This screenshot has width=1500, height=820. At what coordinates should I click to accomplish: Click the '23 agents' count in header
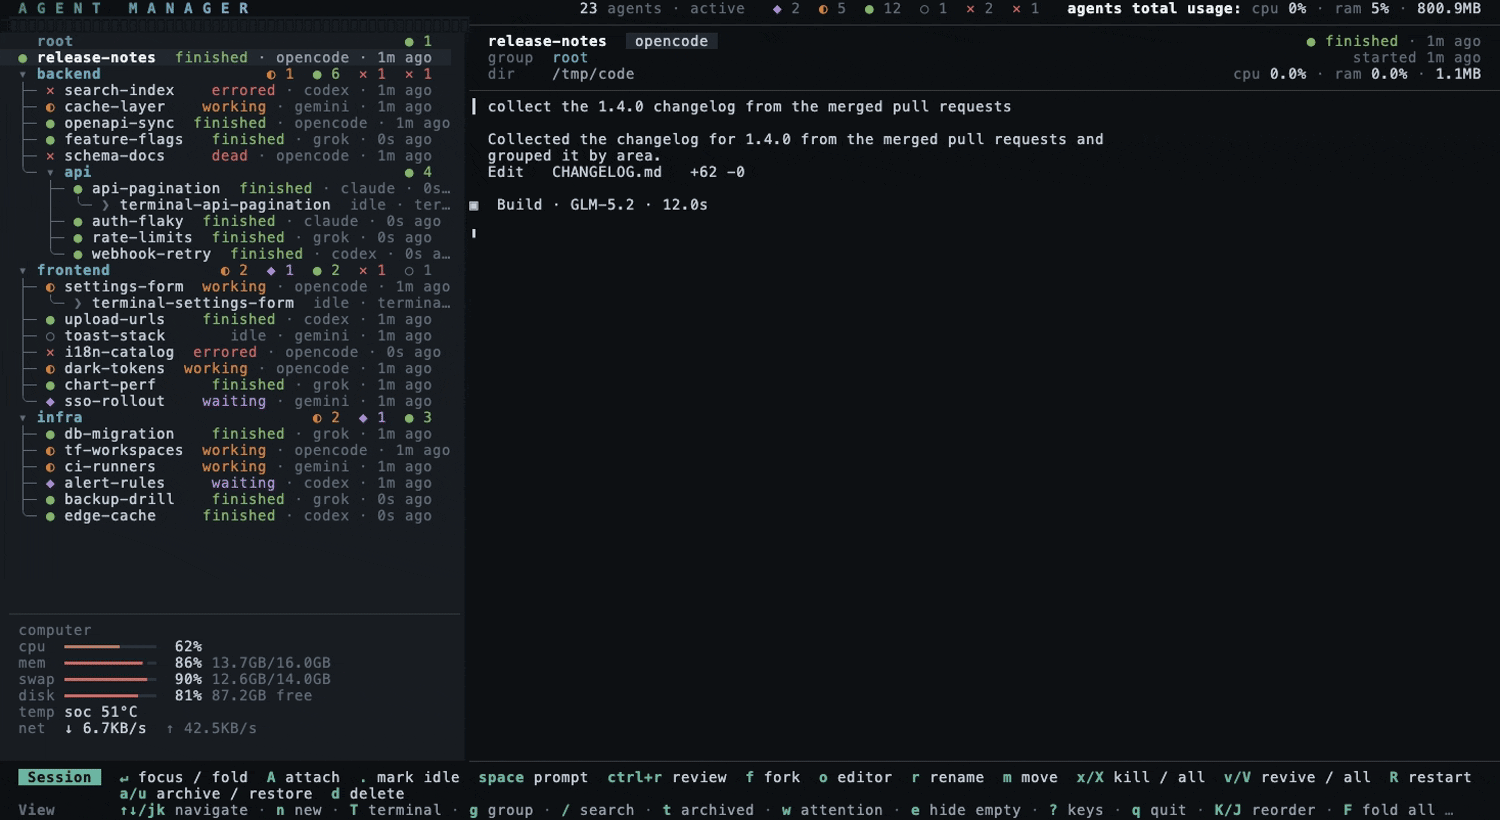pos(621,9)
